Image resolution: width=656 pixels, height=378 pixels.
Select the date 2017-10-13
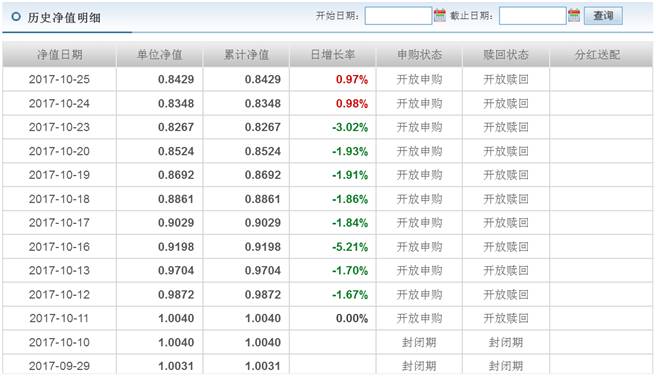[59, 271]
